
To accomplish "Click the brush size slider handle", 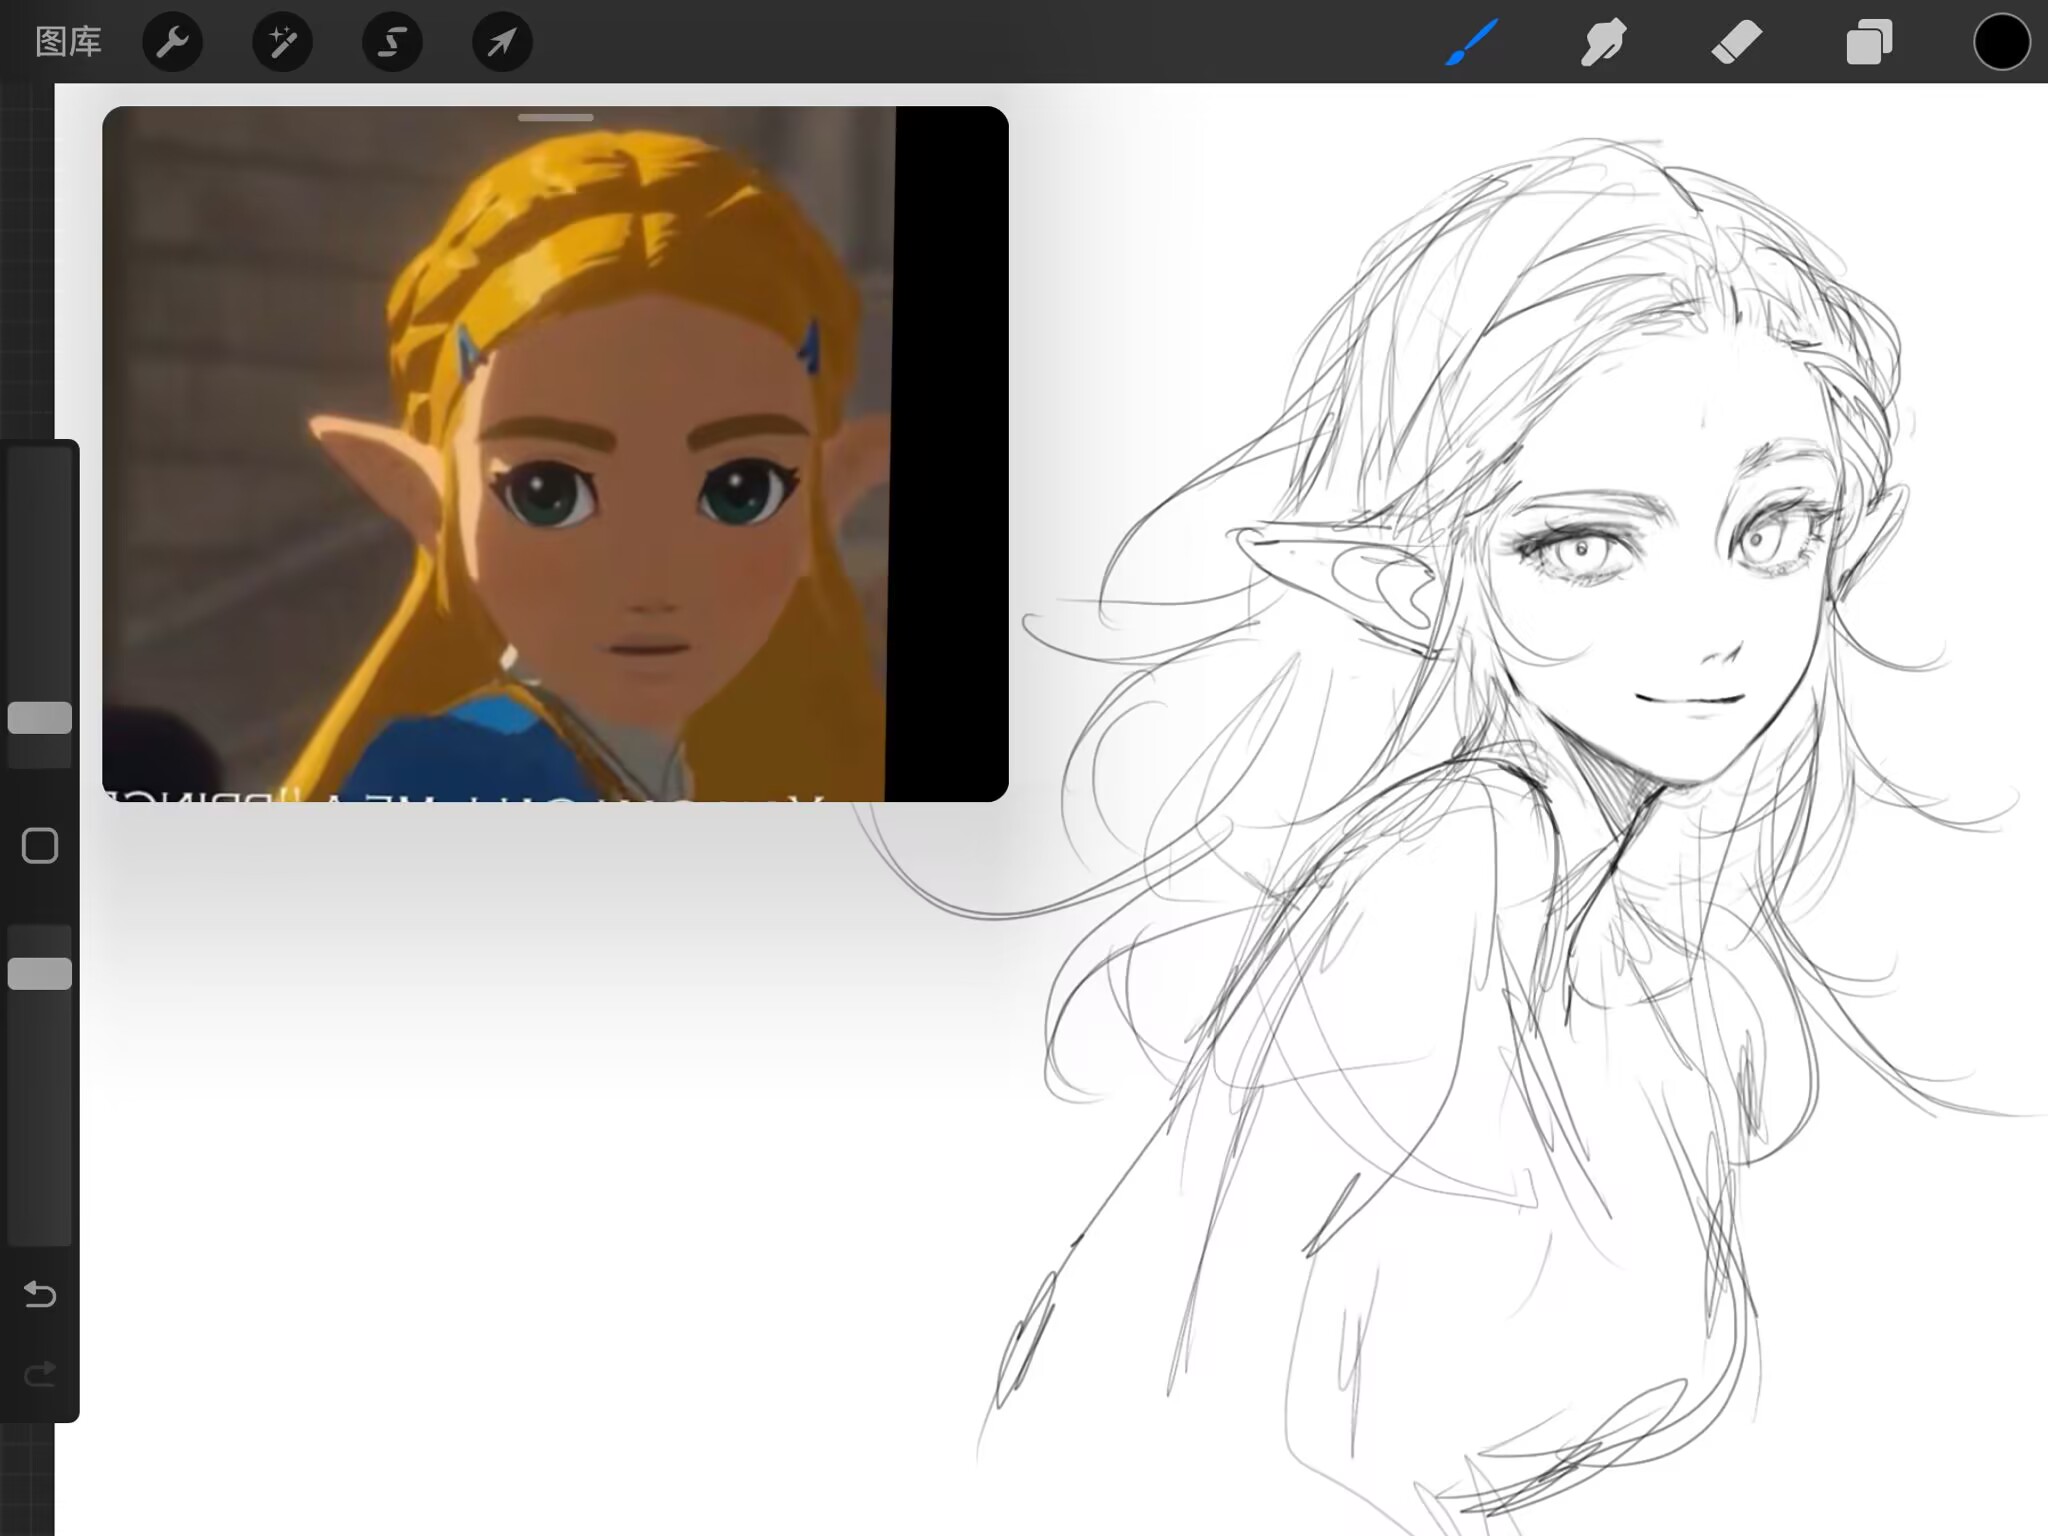I will pyautogui.click(x=40, y=718).
